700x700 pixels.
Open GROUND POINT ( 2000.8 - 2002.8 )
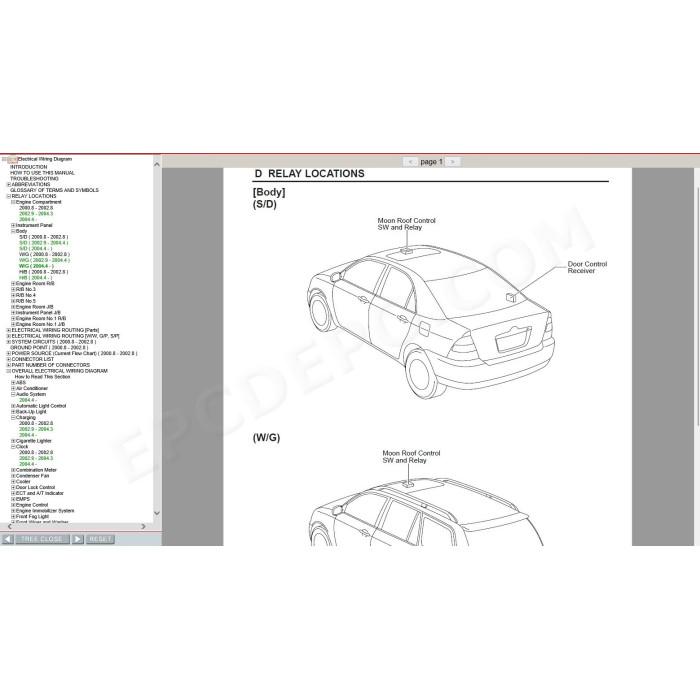(49, 347)
